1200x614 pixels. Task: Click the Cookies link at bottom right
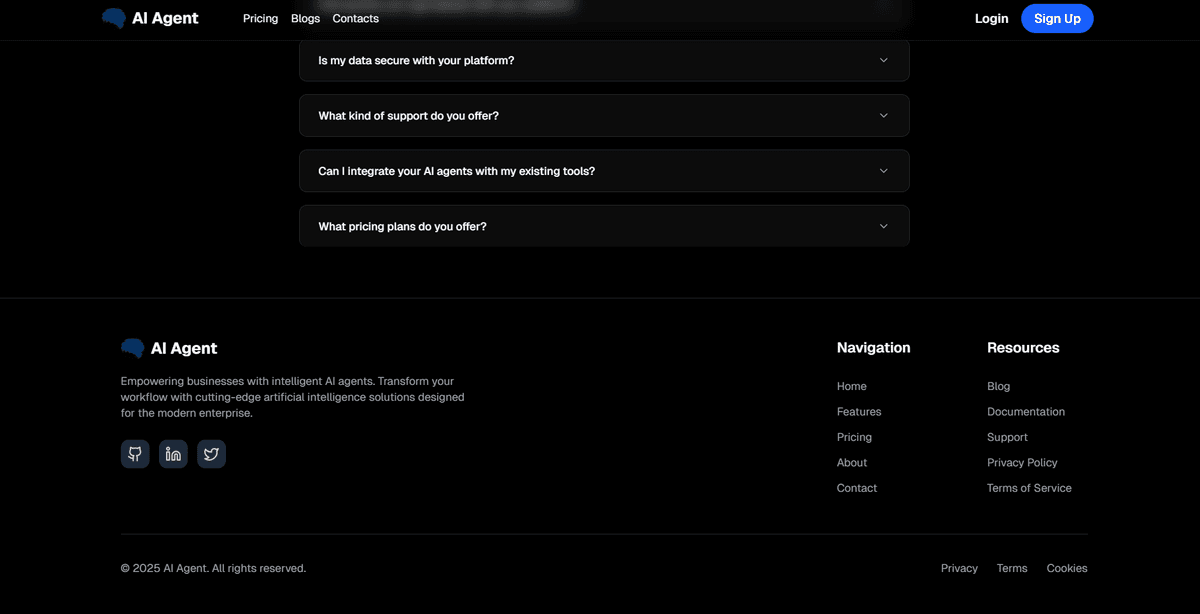(1066, 568)
